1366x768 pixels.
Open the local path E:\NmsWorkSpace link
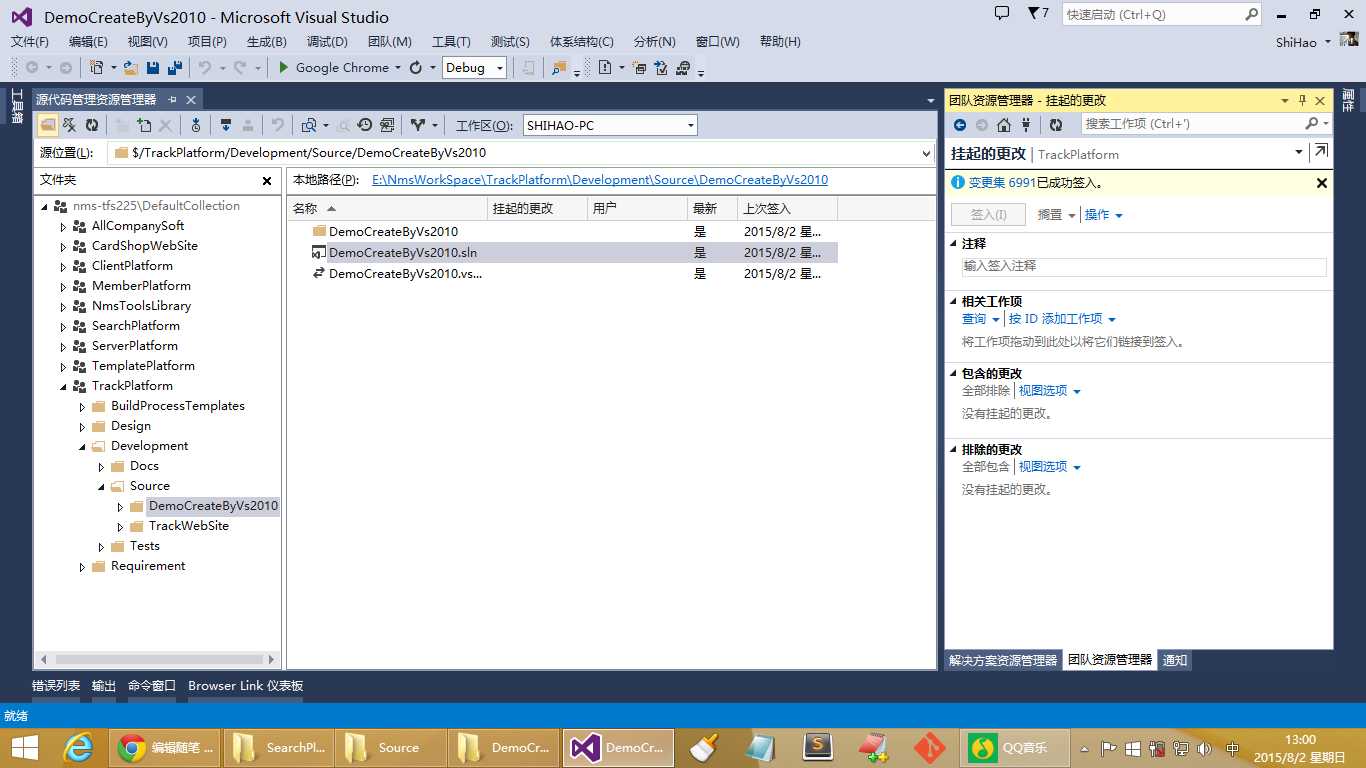(600, 180)
